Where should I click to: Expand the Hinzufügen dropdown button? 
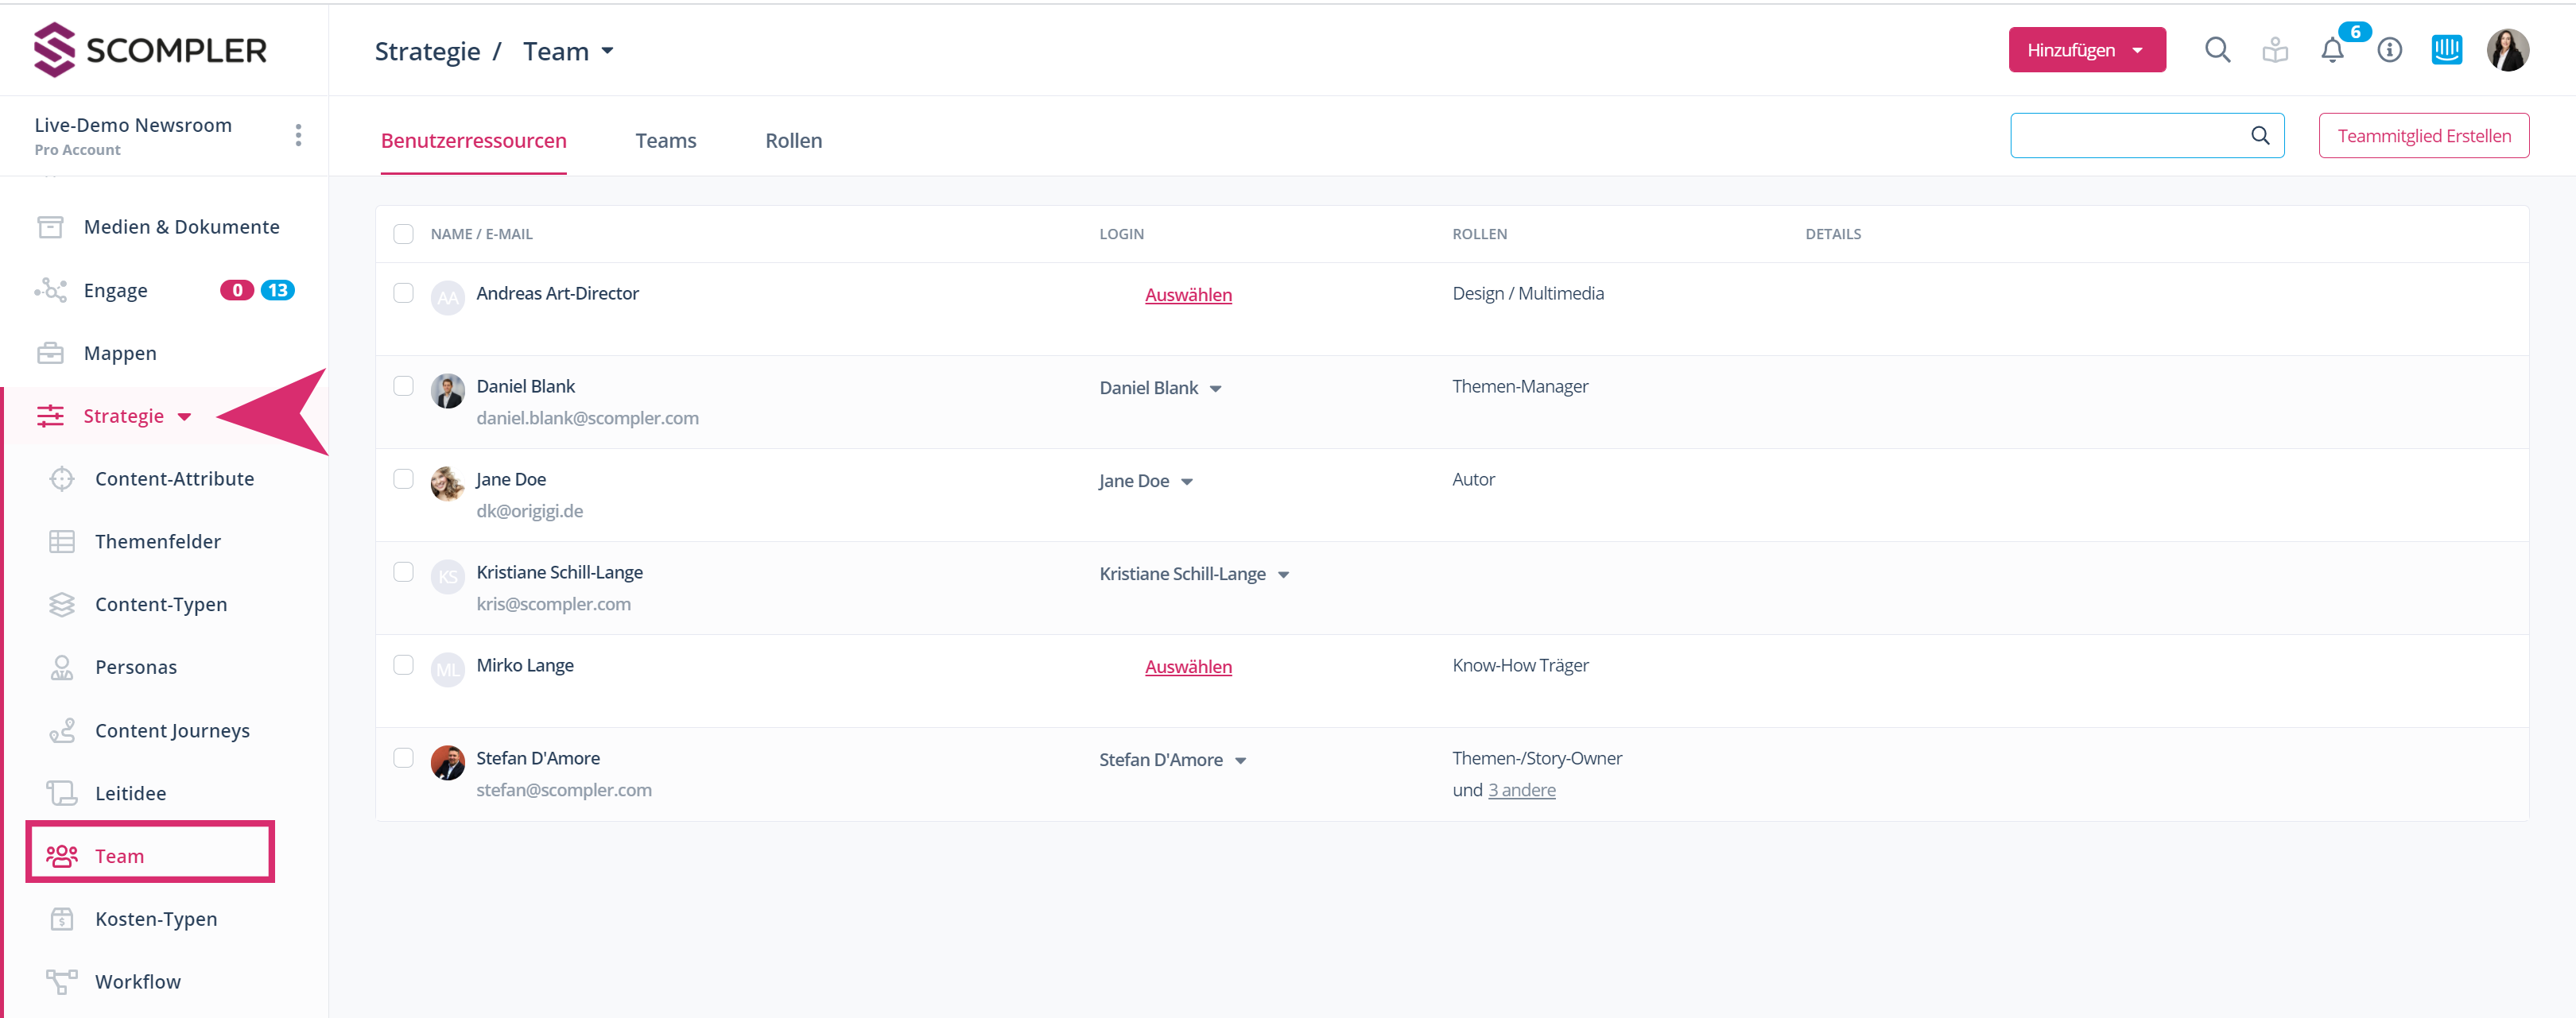click(x=2086, y=50)
